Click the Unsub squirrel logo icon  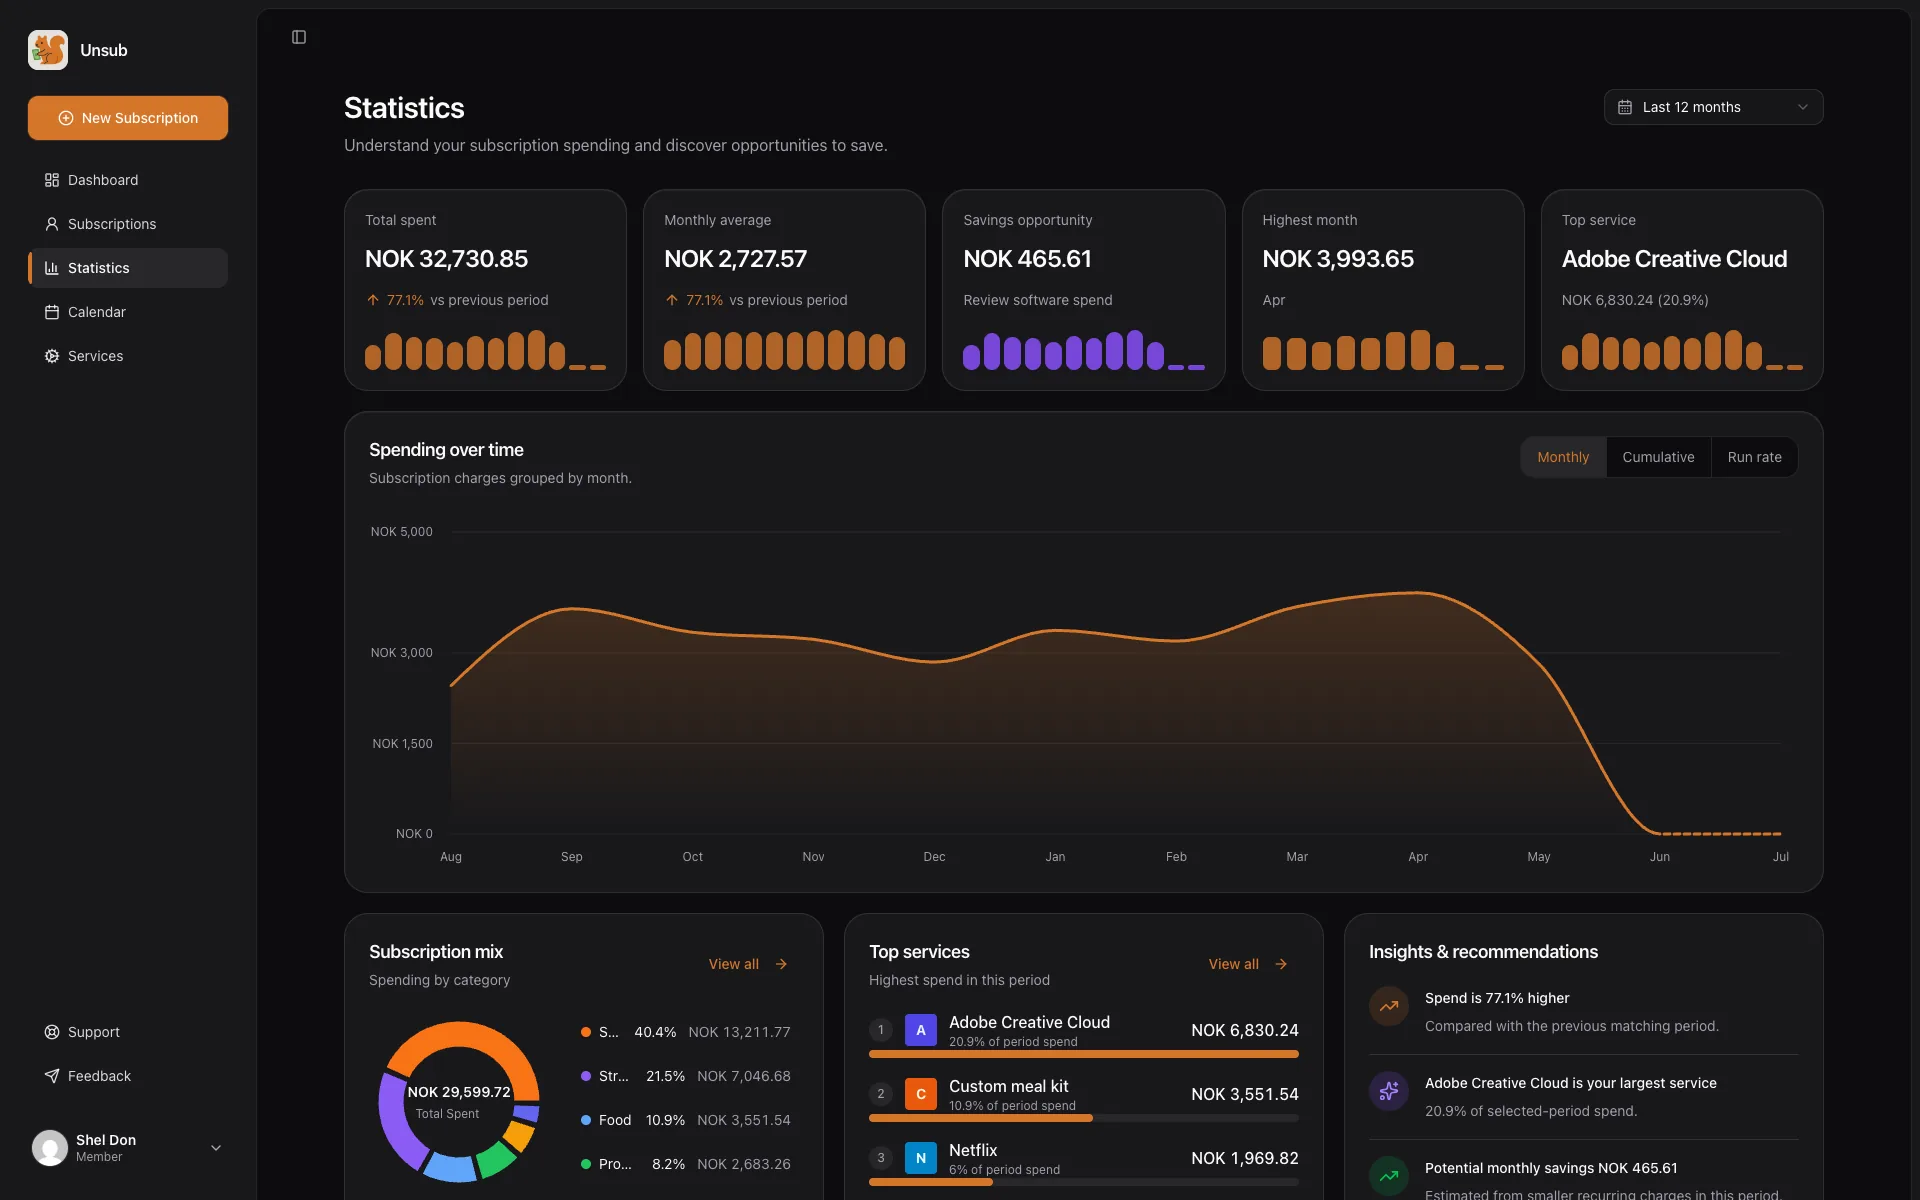point(48,50)
